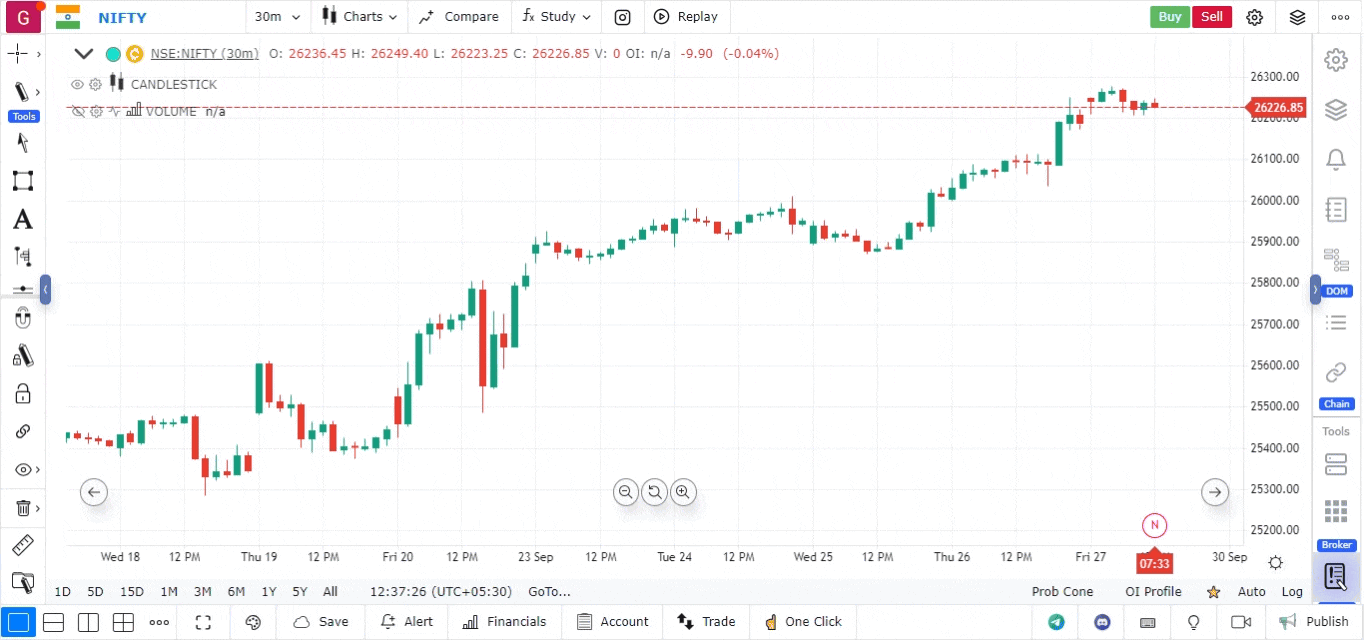Toggle the Log scale option
The height and width of the screenshot is (640, 1364).
pos(1292,591)
